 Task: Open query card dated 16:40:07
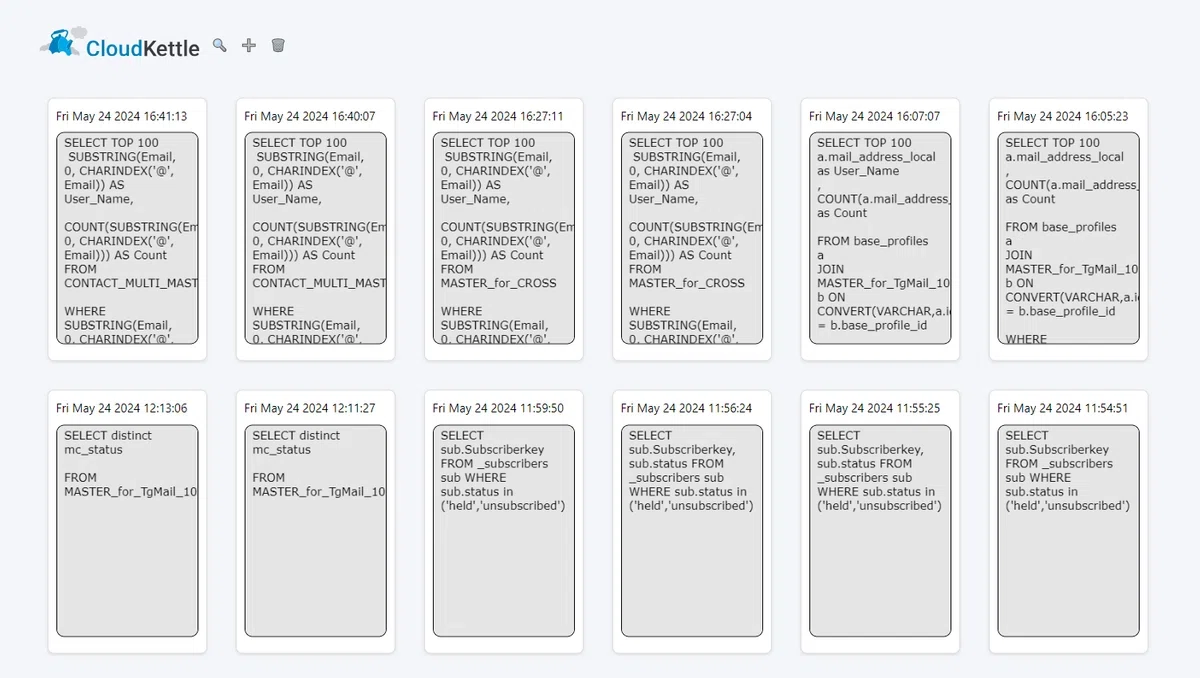315,229
